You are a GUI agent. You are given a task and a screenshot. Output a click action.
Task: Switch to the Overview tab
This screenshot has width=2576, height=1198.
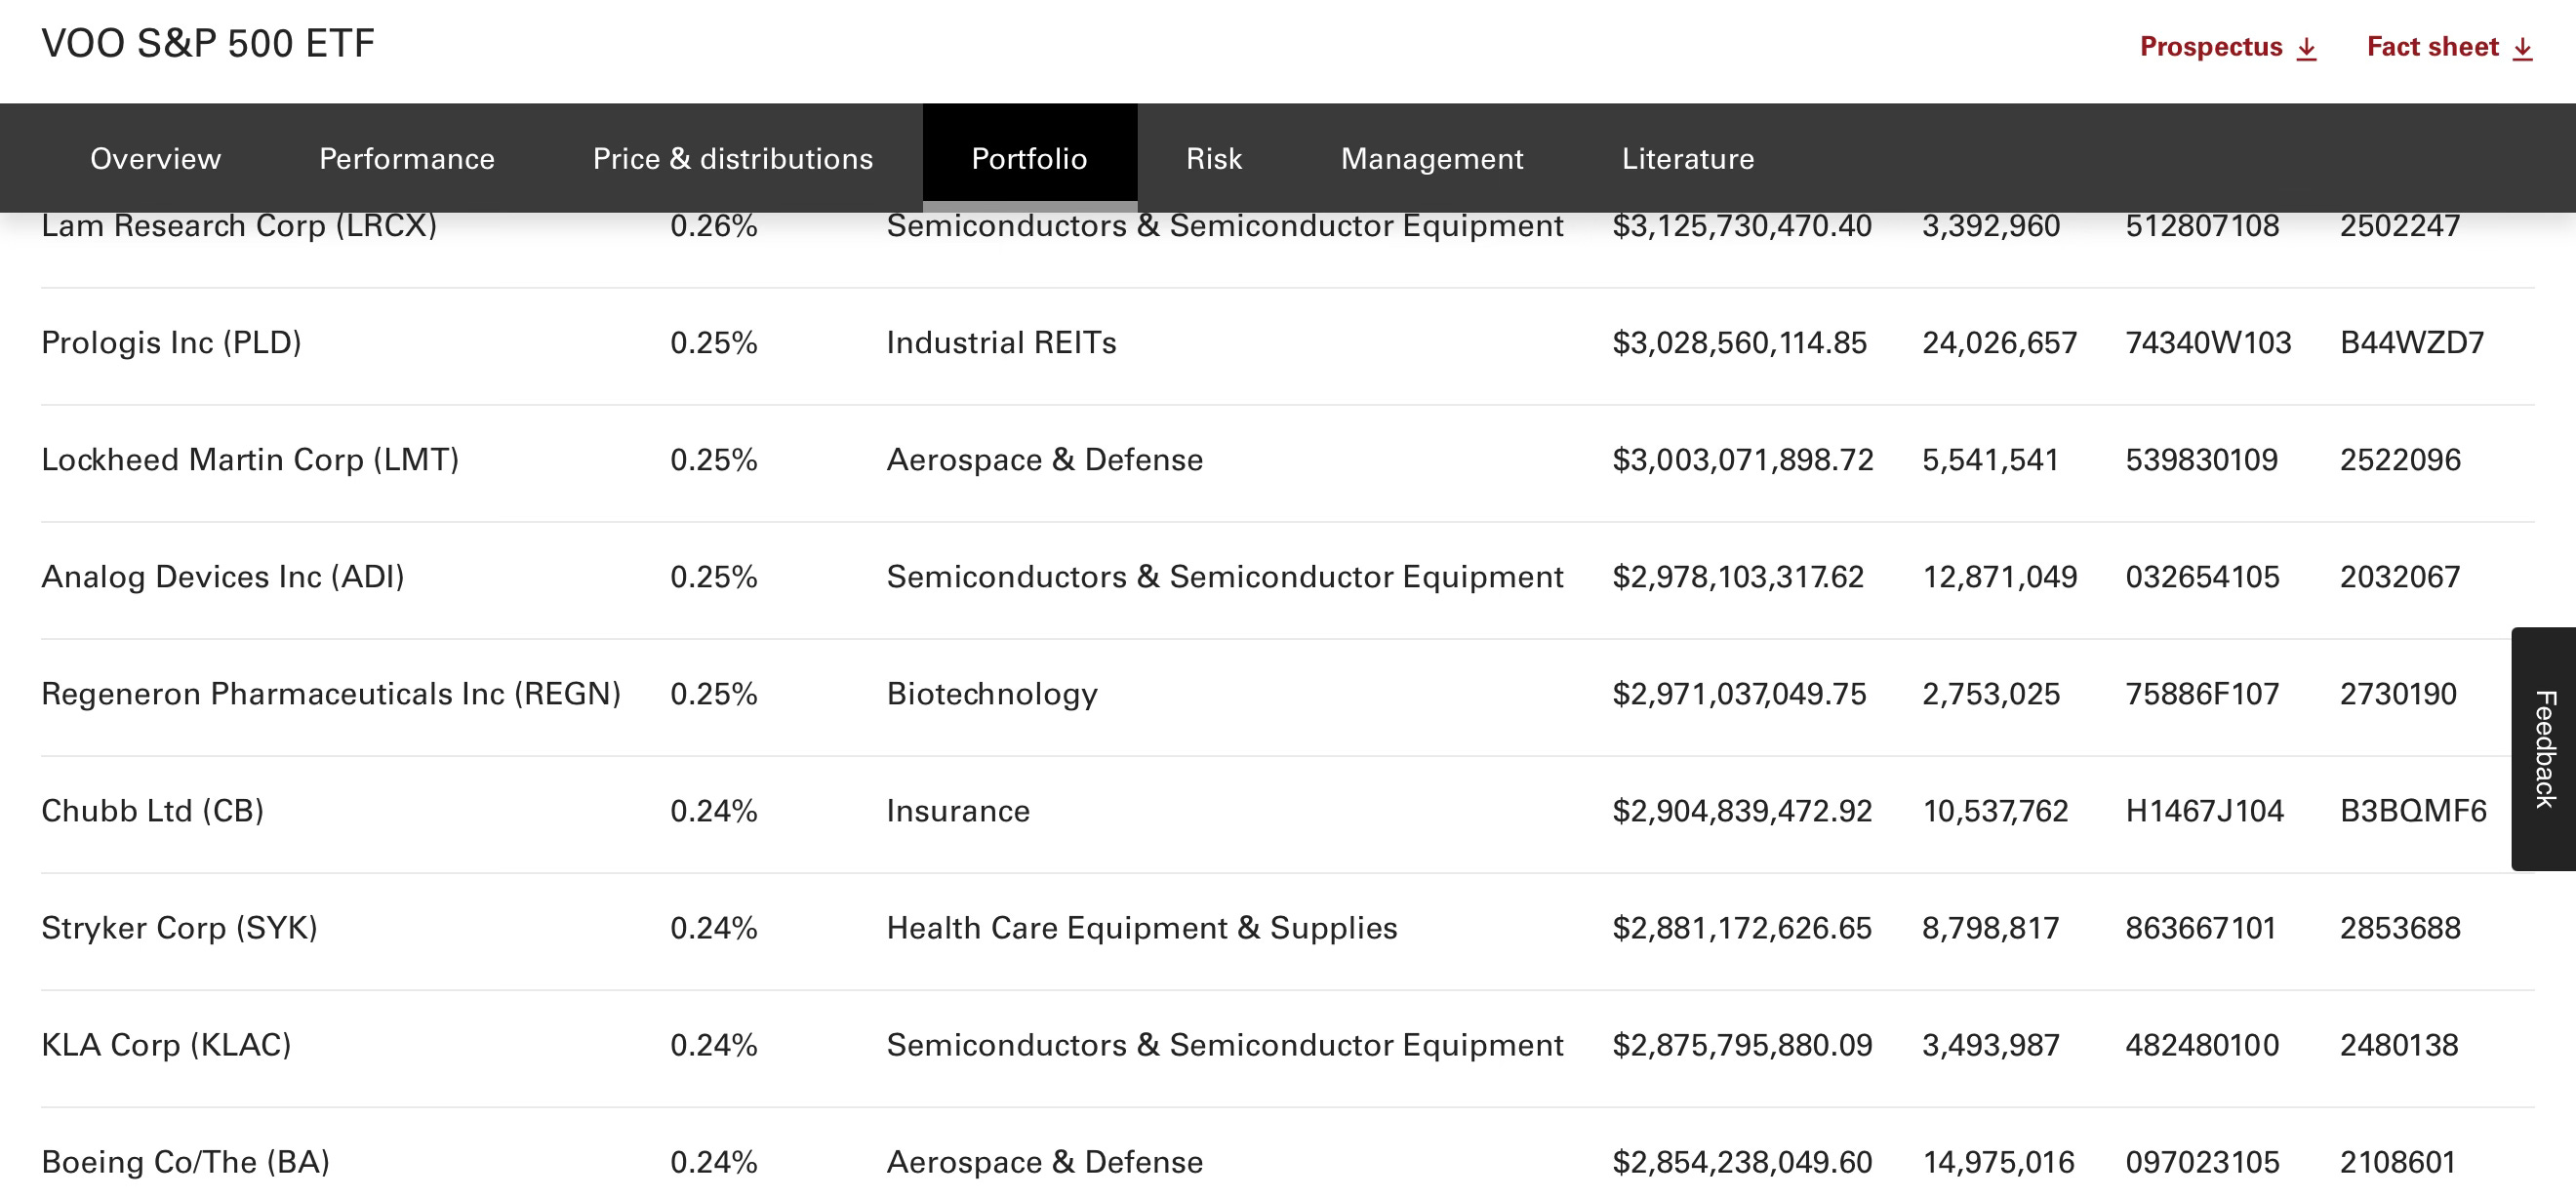click(155, 158)
